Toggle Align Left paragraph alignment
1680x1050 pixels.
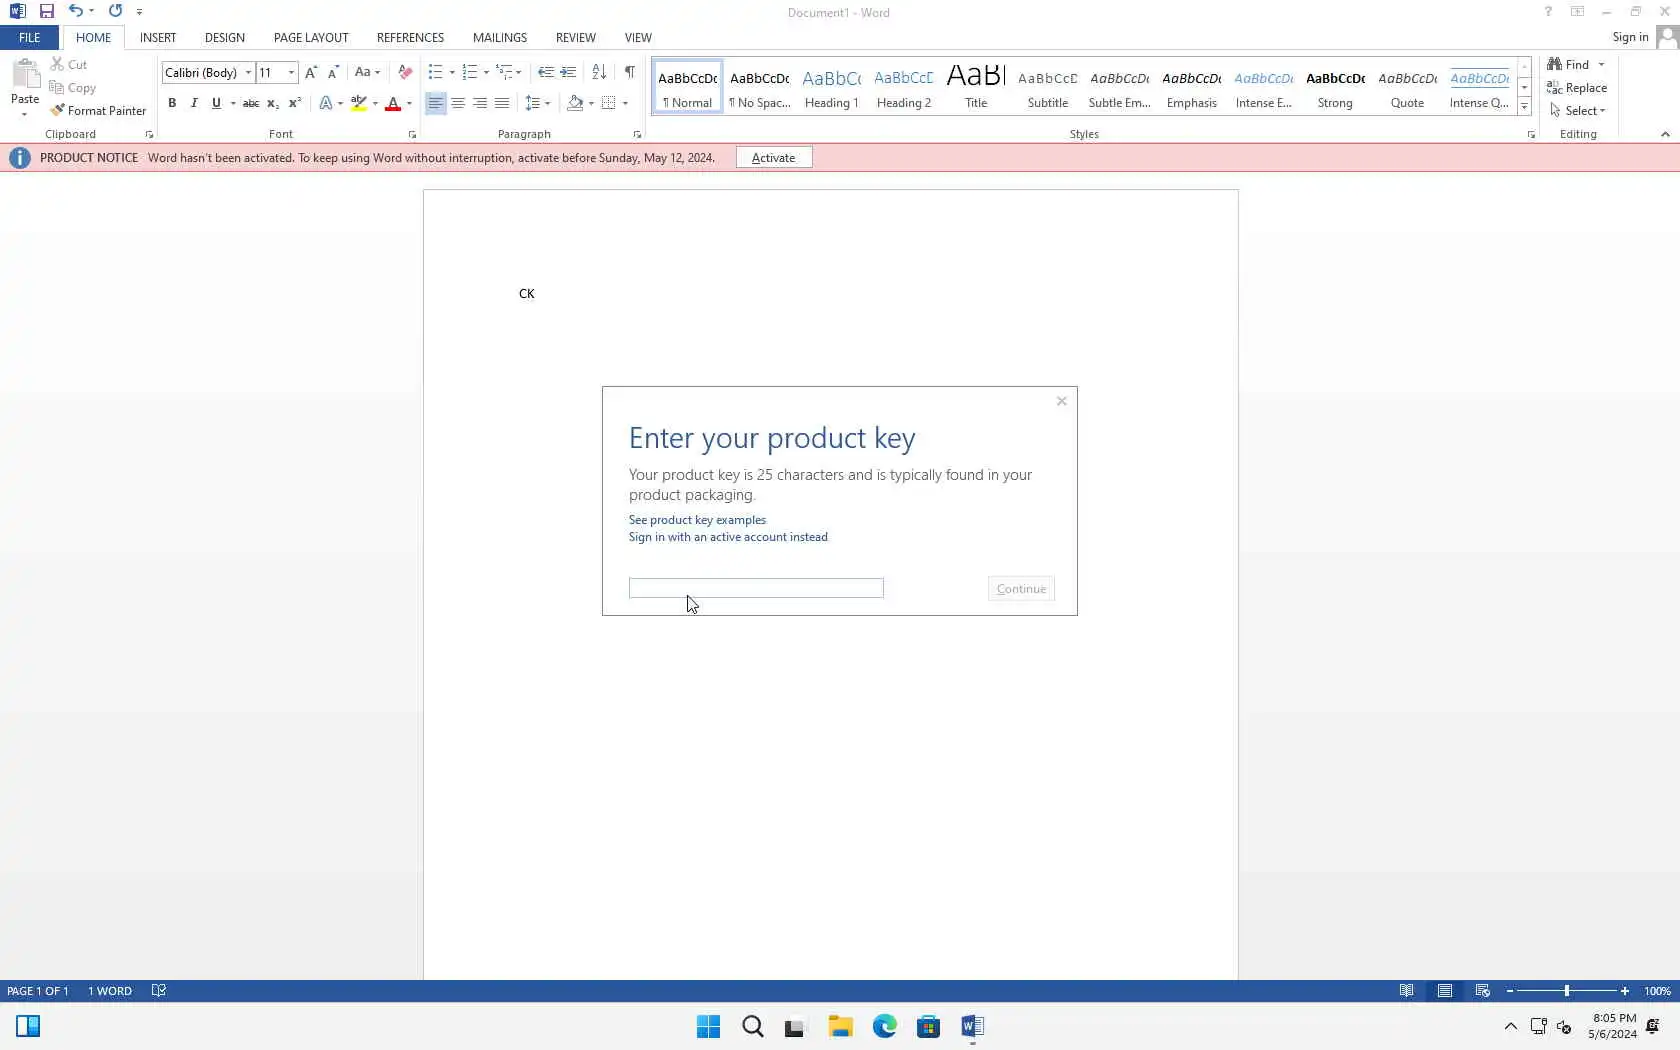tap(436, 103)
